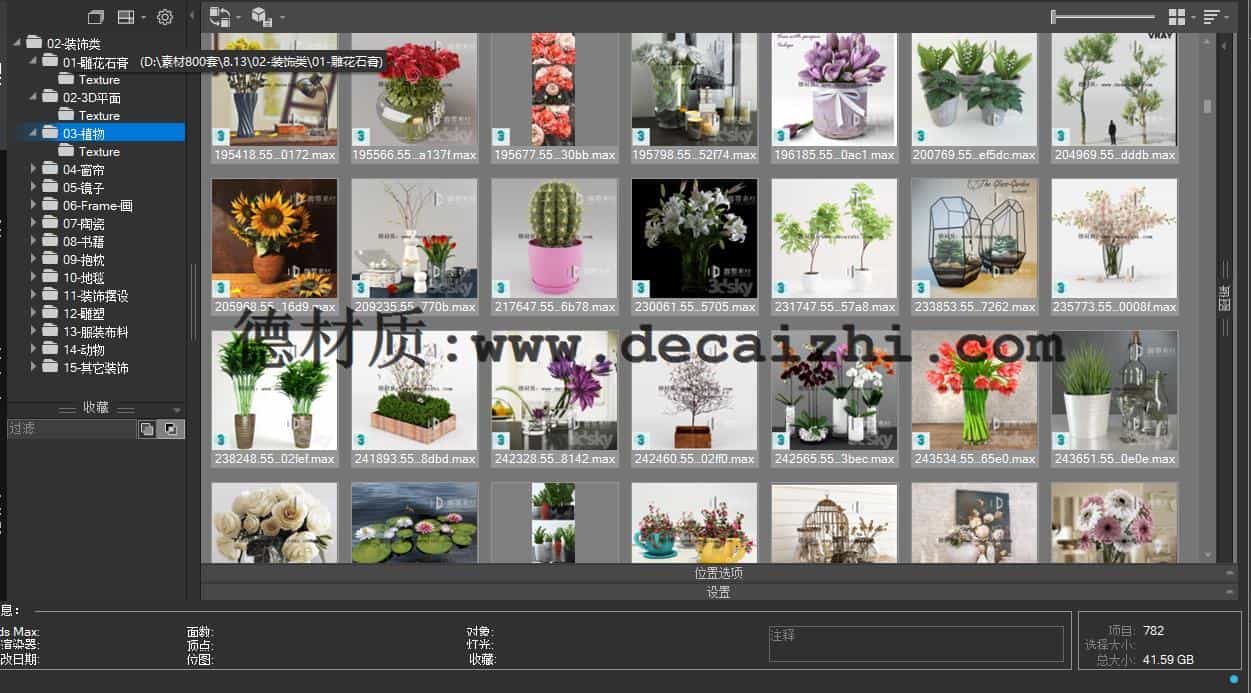Click the 过滤 filter input field

click(x=70, y=429)
